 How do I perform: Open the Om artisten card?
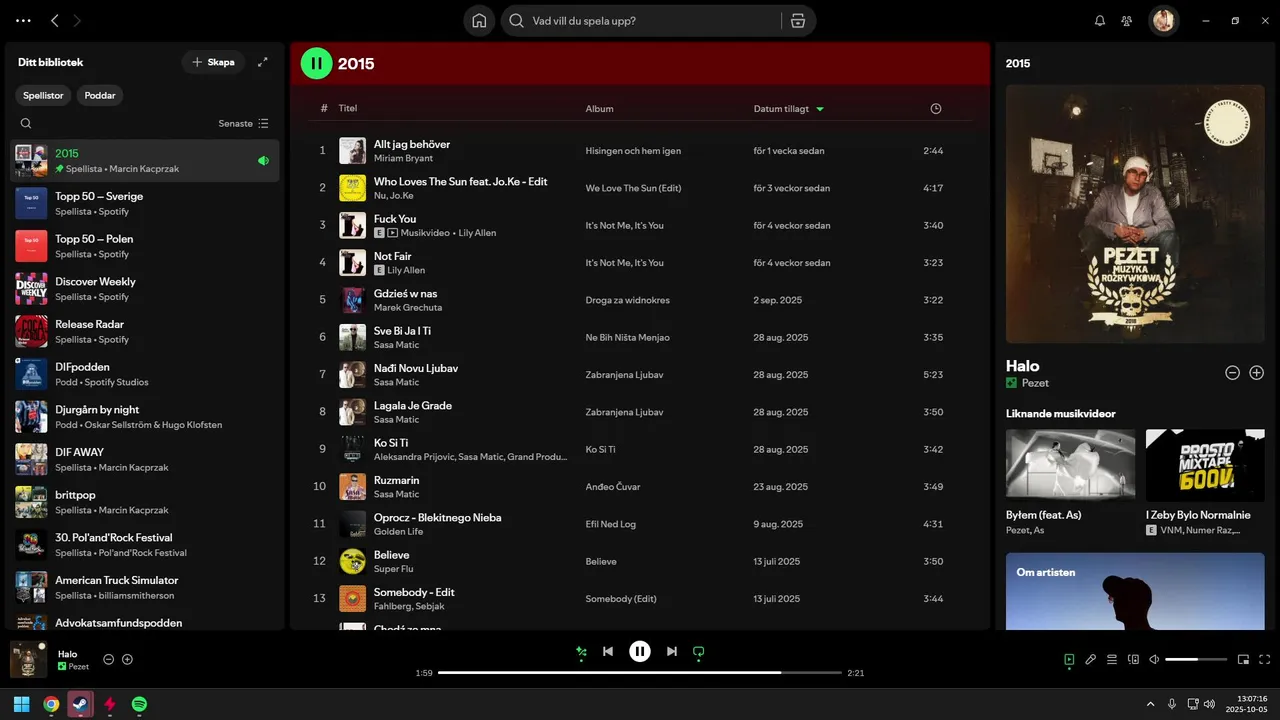click(x=1135, y=591)
